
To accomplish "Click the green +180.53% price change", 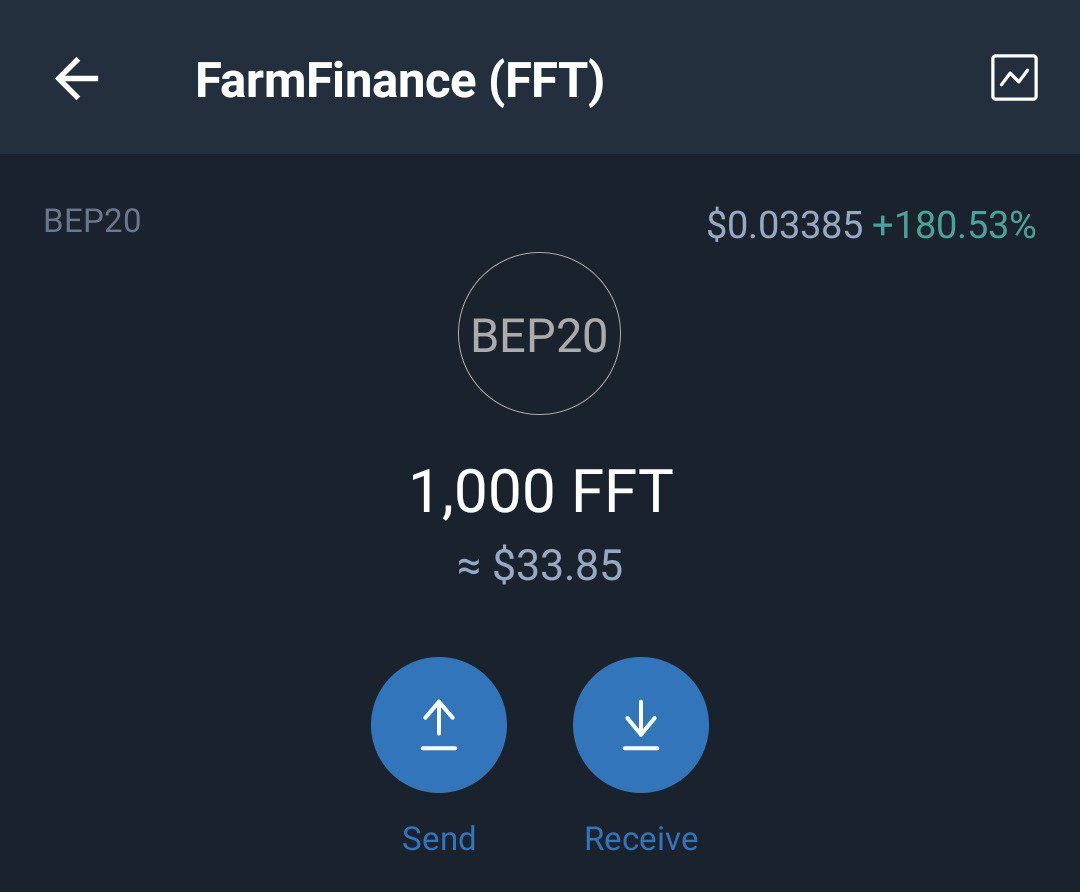I will click(x=954, y=225).
